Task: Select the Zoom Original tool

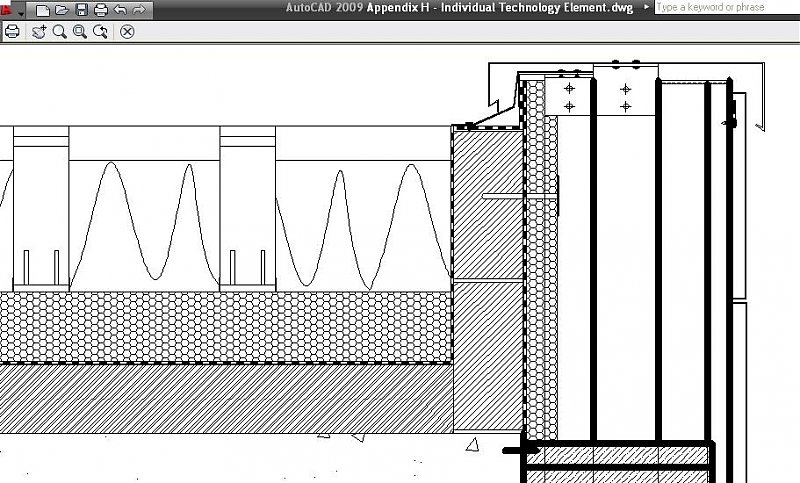Action: (x=101, y=32)
